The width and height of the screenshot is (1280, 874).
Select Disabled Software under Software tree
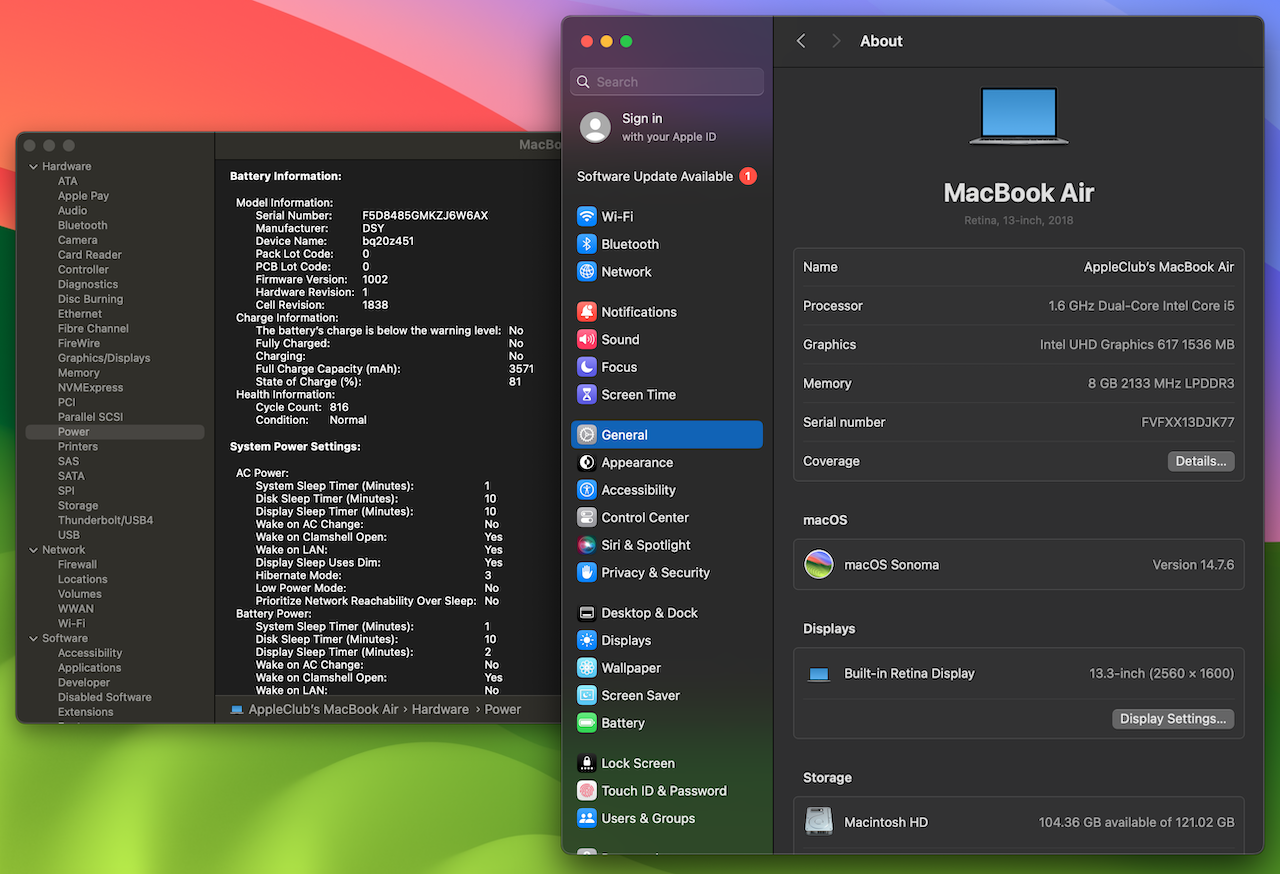105,697
